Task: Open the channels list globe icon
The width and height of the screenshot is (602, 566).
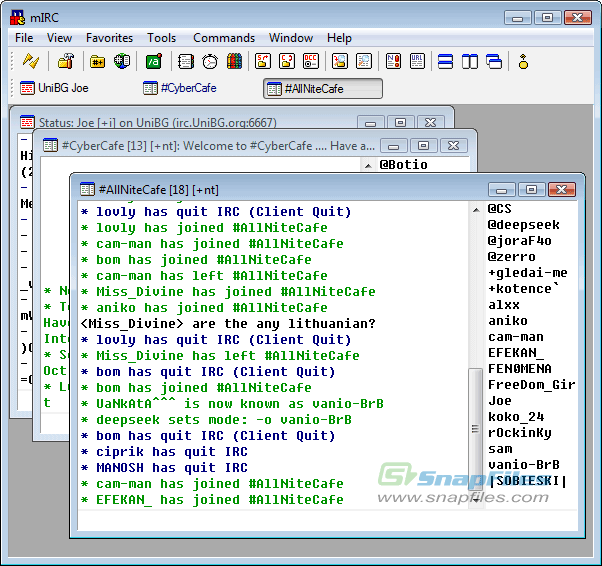Action: [122, 61]
